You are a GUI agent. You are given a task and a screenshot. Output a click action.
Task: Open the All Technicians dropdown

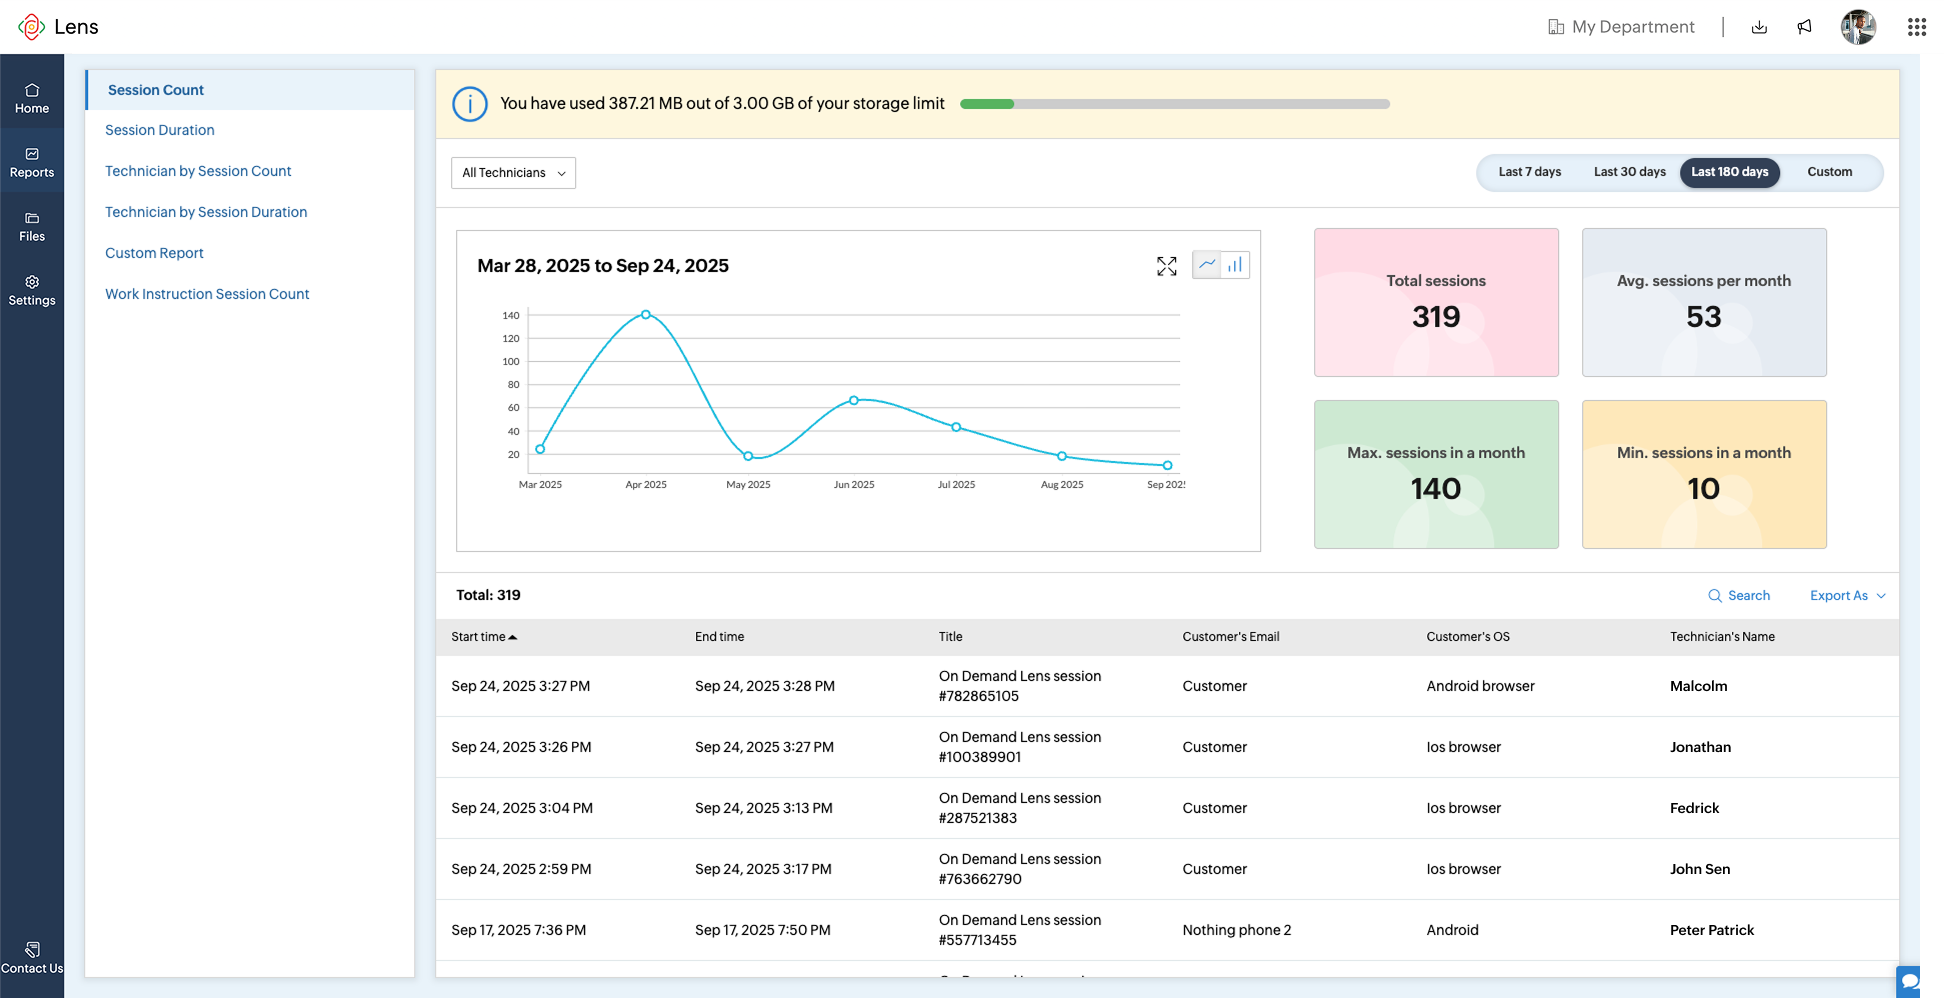[x=513, y=173]
